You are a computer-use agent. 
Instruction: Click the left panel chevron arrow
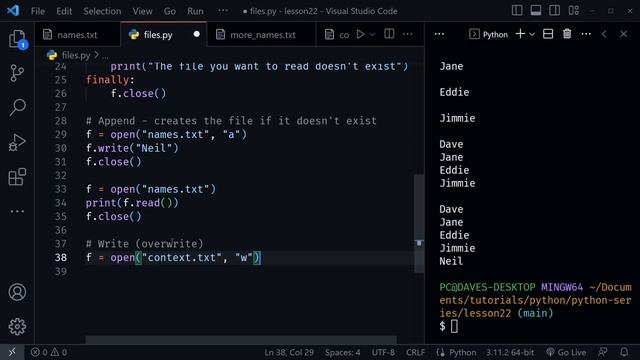pos(604,34)
